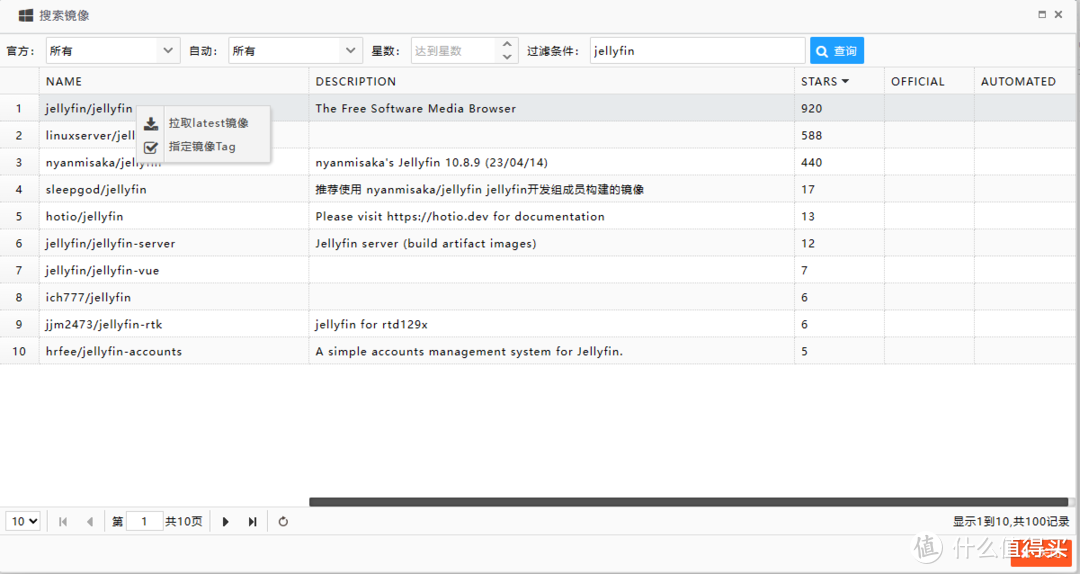Go to the next page arrow
Image resolution: width=1080 pixels, height=574 pixels.
point(225,522)
